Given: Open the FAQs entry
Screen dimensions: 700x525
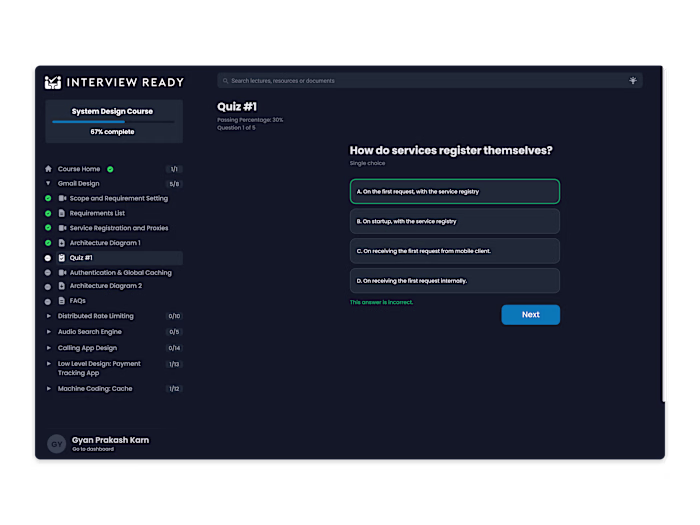Looking at the screenshot, I should click(78, 301).
